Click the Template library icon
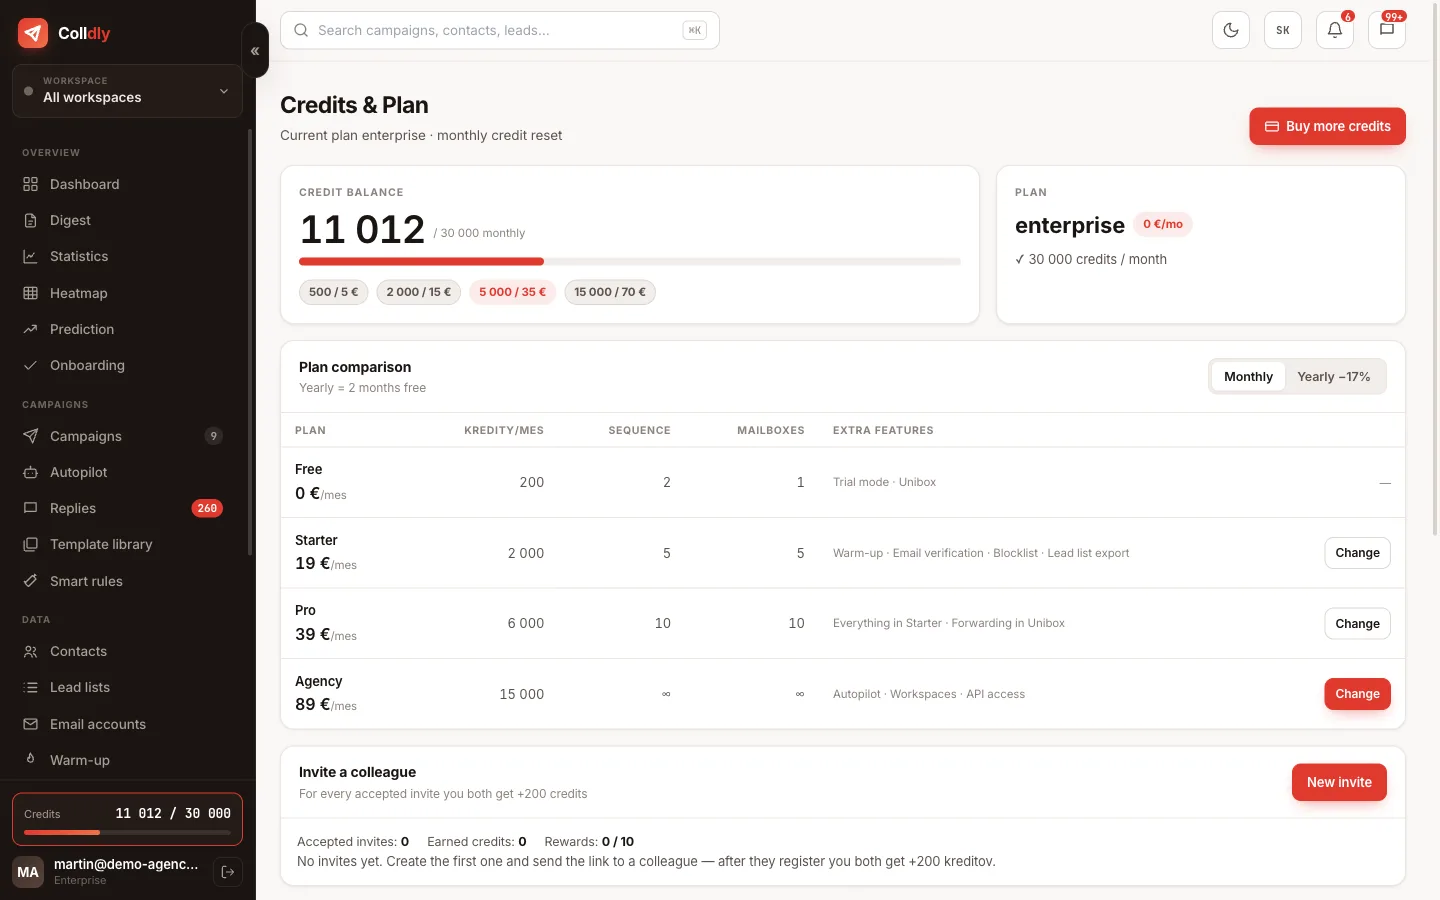The width and height of the screenshot is (1440, 900). (31, 544)
